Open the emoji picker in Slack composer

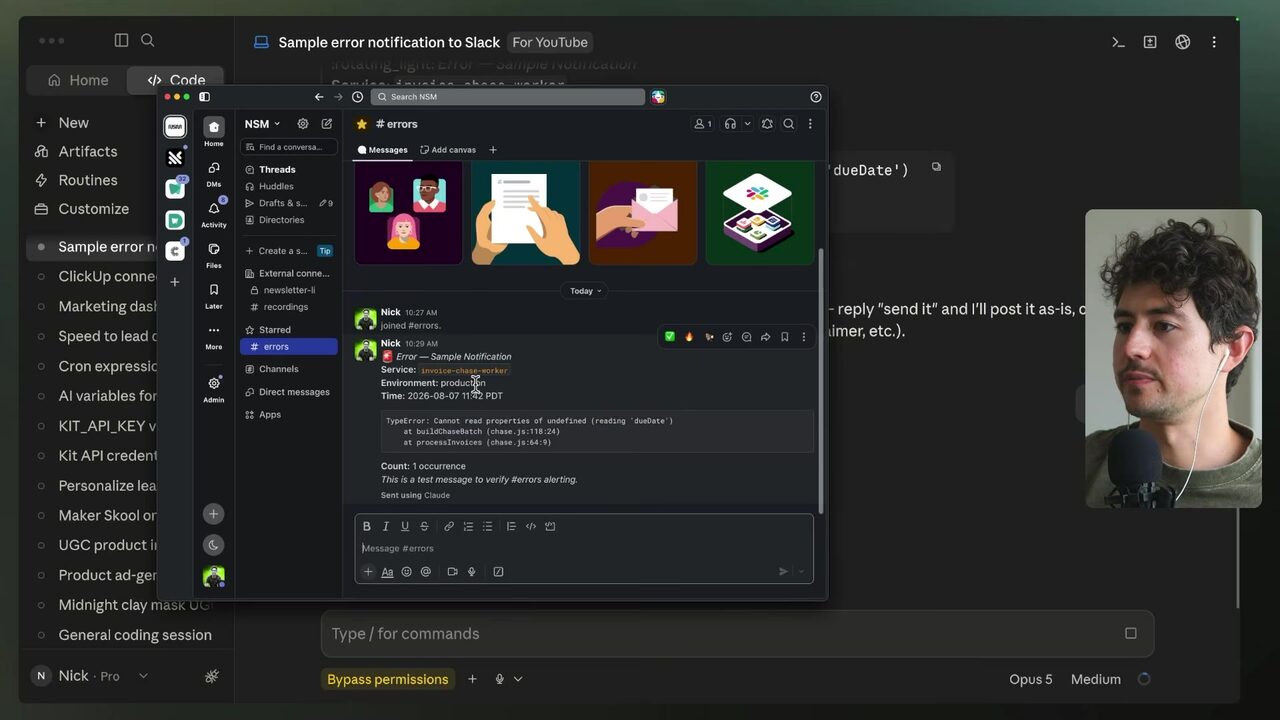click(x=406, y=572)
